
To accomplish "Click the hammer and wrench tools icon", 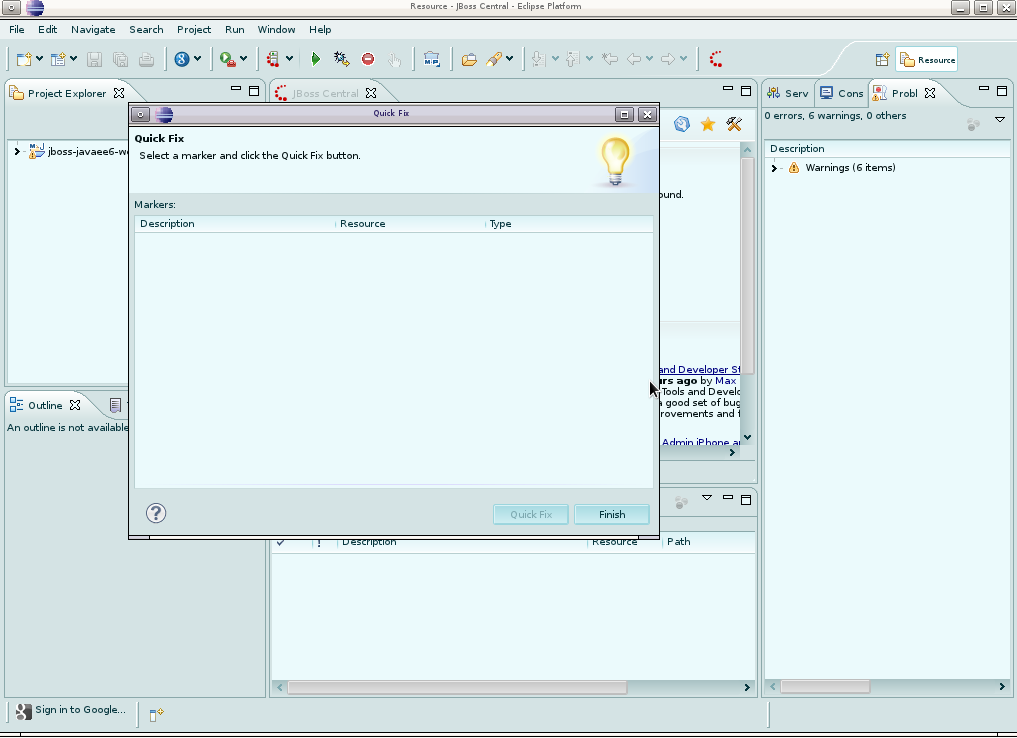I will (x=734, y=124).
